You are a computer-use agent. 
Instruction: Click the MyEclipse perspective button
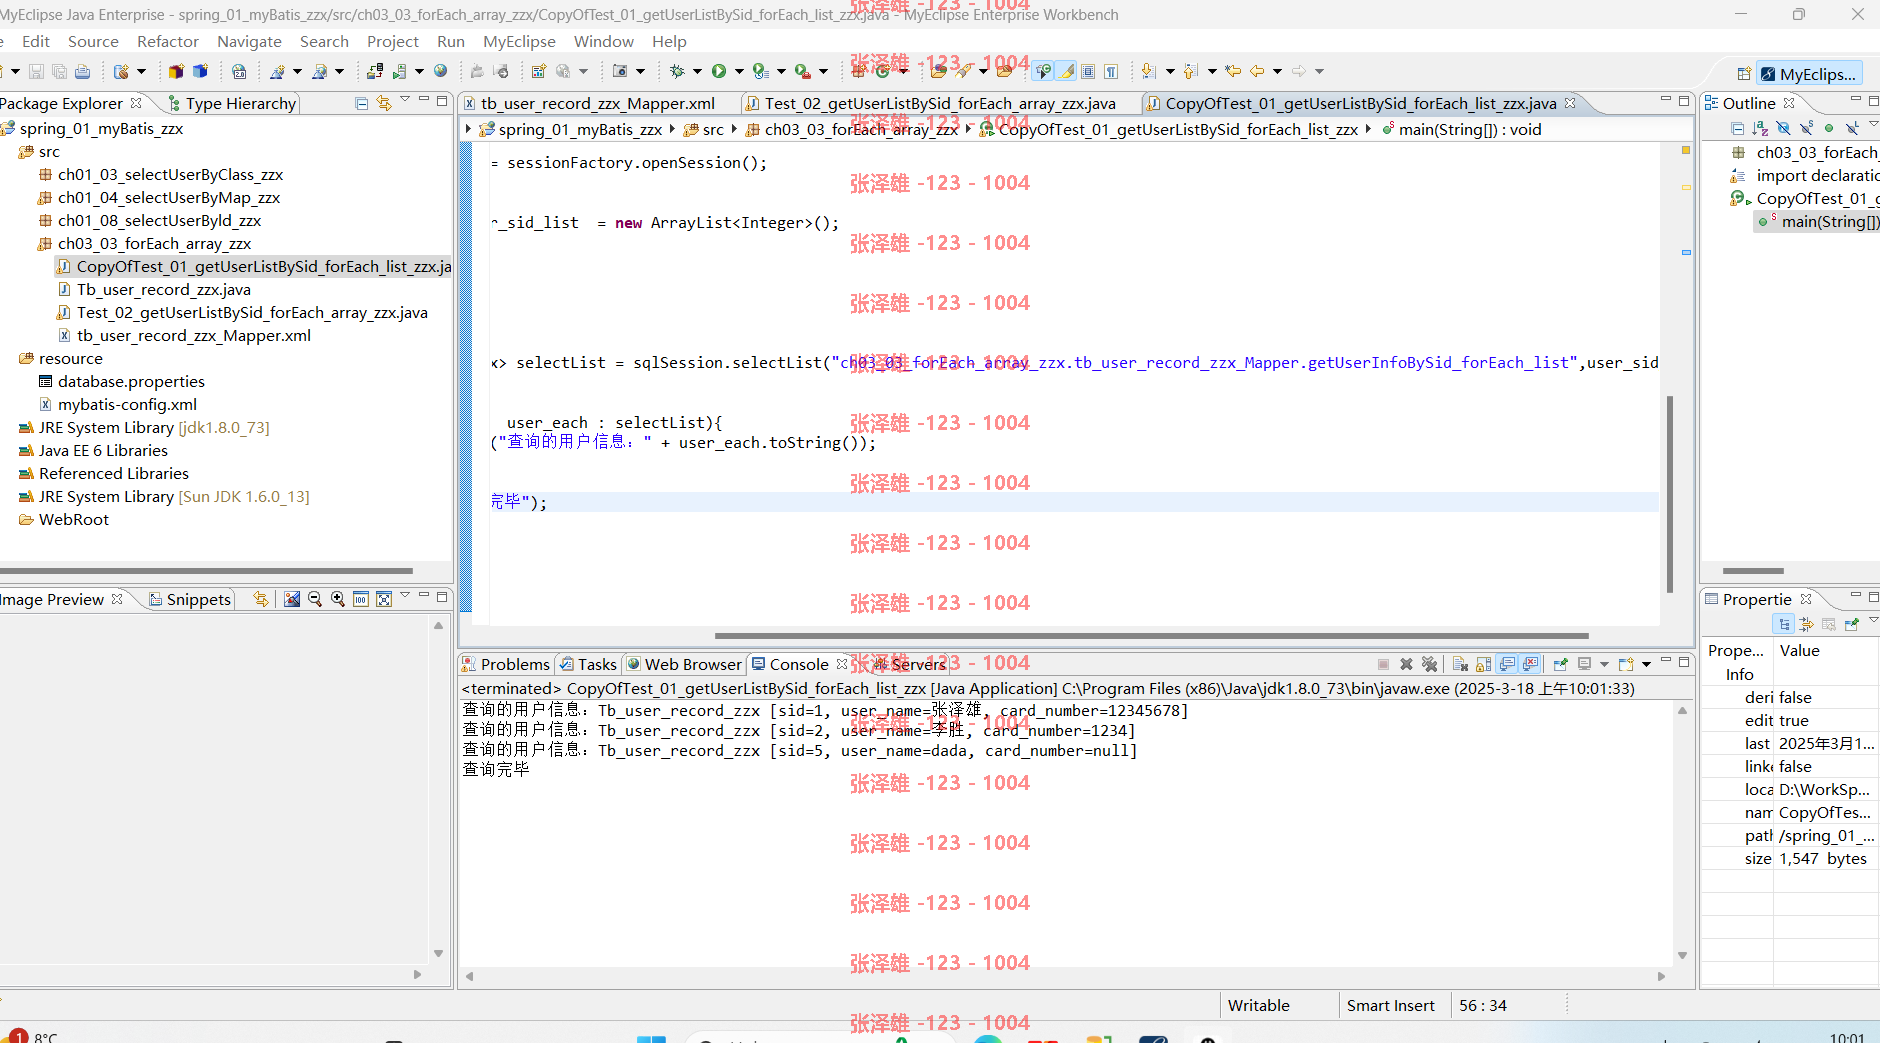(1810, 74)
